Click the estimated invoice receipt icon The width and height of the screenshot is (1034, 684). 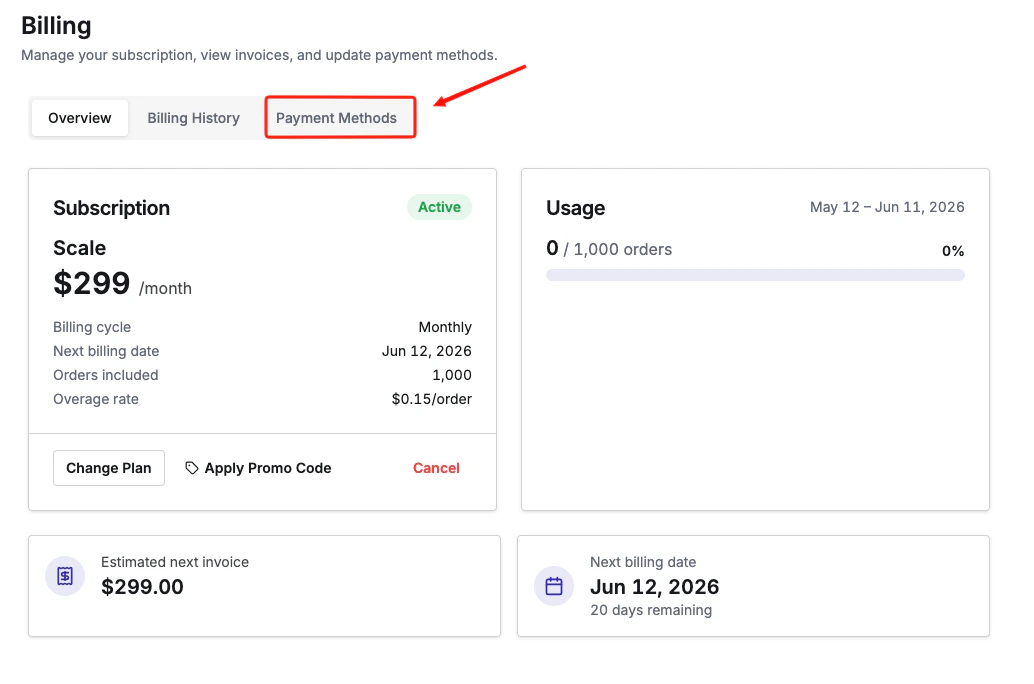65,576
